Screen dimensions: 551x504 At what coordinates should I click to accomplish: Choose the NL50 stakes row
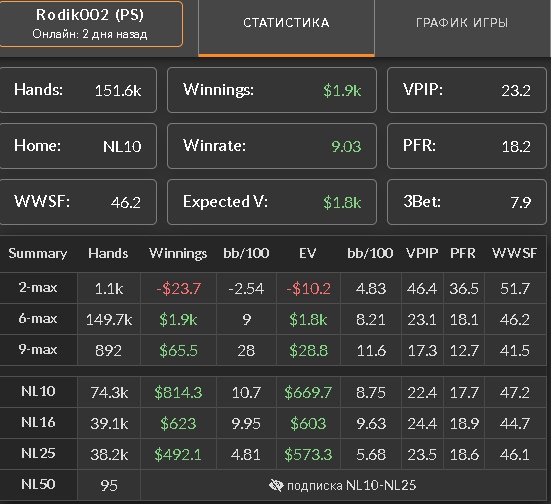point(273,485)
